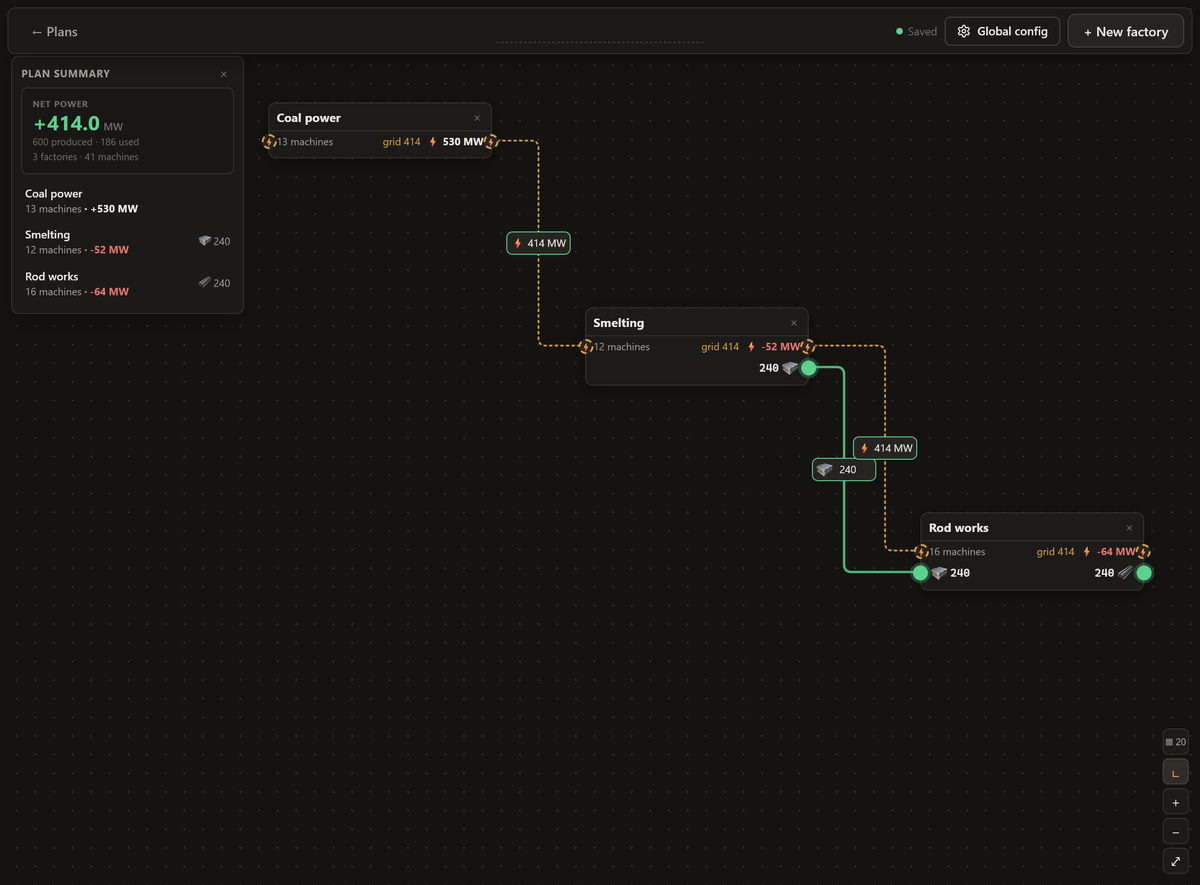Create a New factory
The image size is (1200, 885).
pyautogui.click(x=1126, y=31)
